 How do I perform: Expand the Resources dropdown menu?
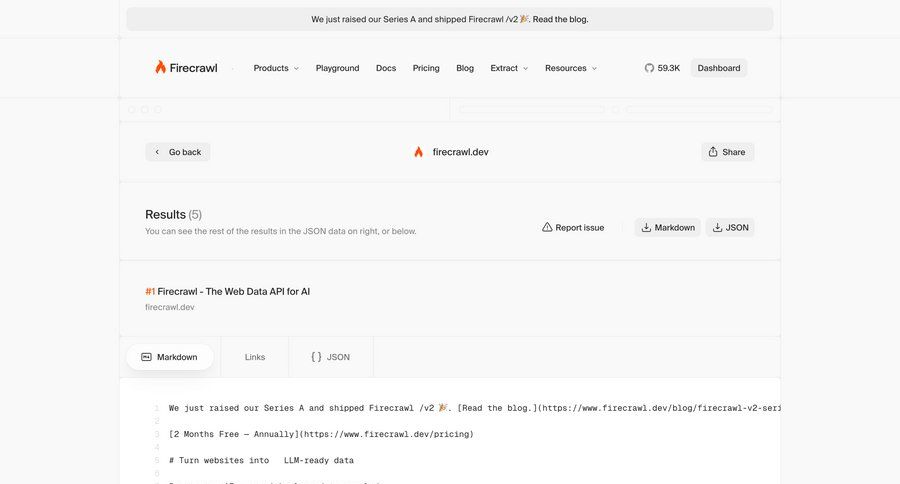point(570,68)
